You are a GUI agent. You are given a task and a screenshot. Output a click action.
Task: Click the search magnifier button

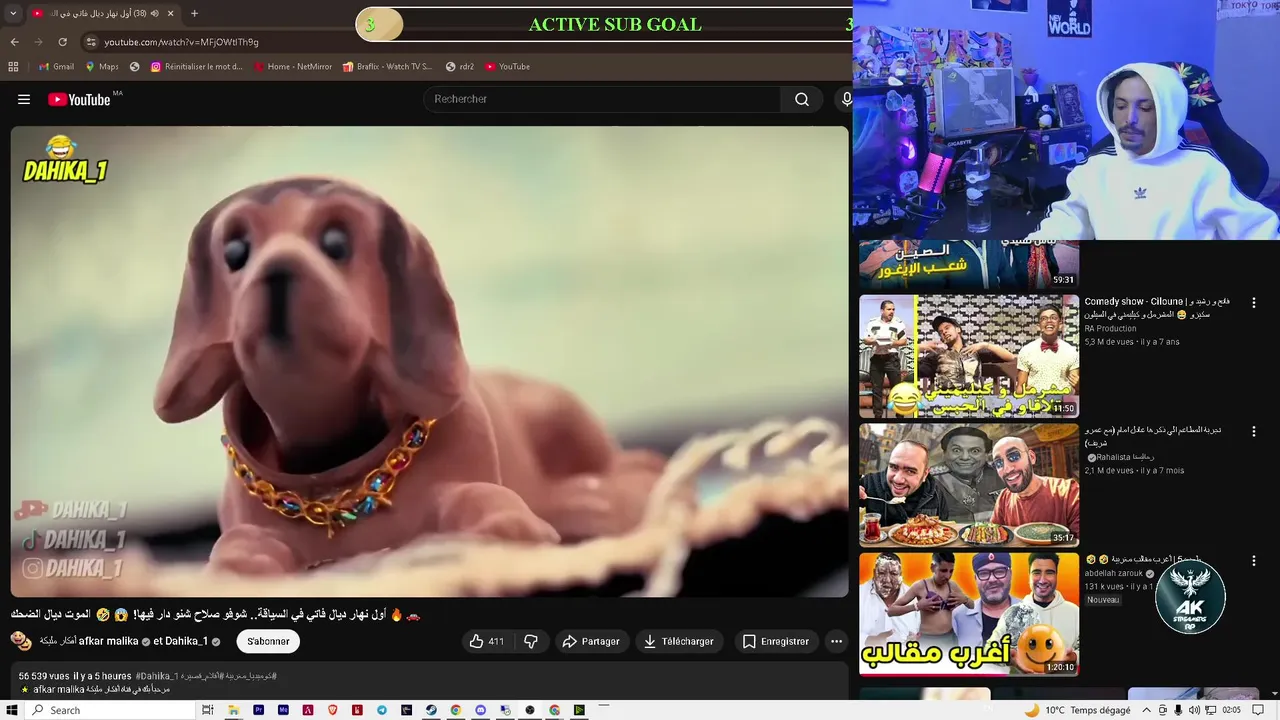tap(802, 99)
